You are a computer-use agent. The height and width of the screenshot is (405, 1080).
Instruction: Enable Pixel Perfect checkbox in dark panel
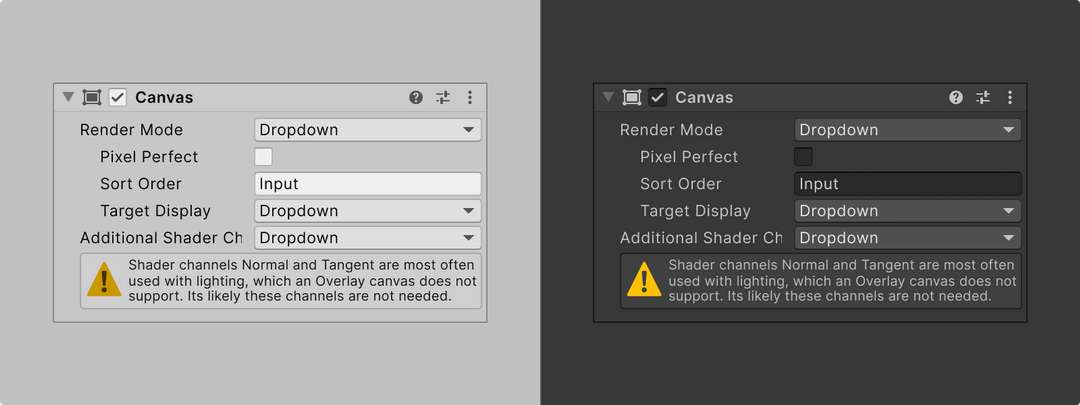pyautogui.click(x=803, y=157)
